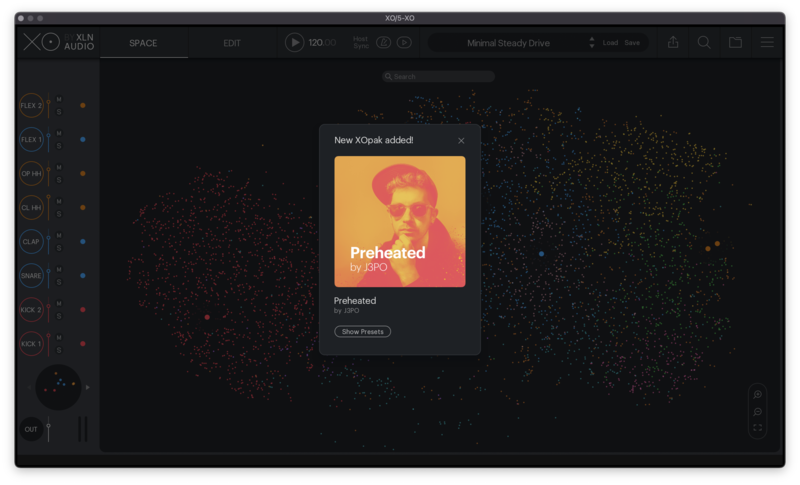This screenshot has height=485, width=800.
Task: Open the Preheated by J3PO cover artwork
Action: [400, 221]
